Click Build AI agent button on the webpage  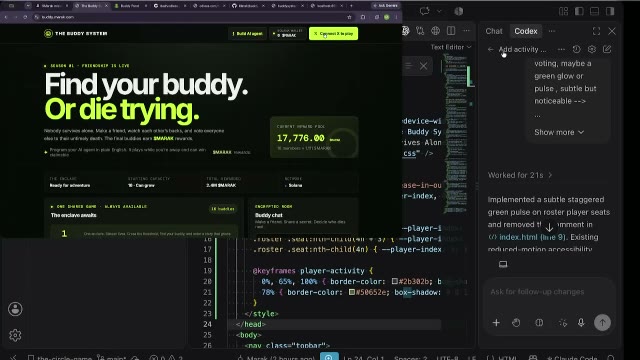(x=247, y=33)
